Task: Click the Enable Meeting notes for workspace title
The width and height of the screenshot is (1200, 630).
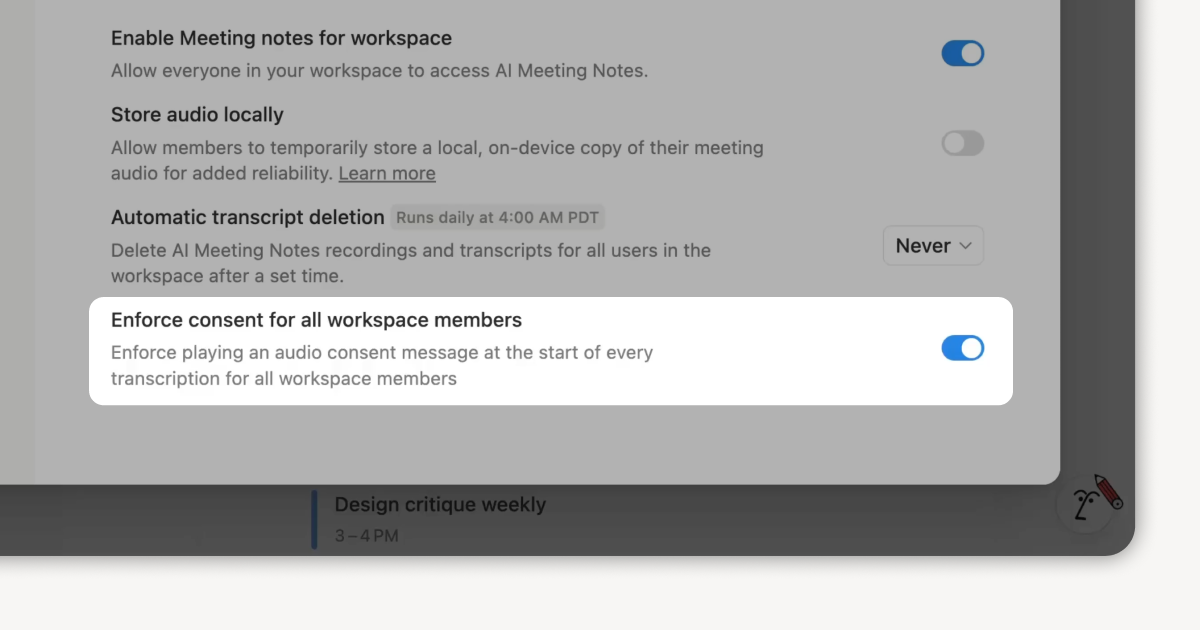Action: pyautogui.click(x=281, y=38)
